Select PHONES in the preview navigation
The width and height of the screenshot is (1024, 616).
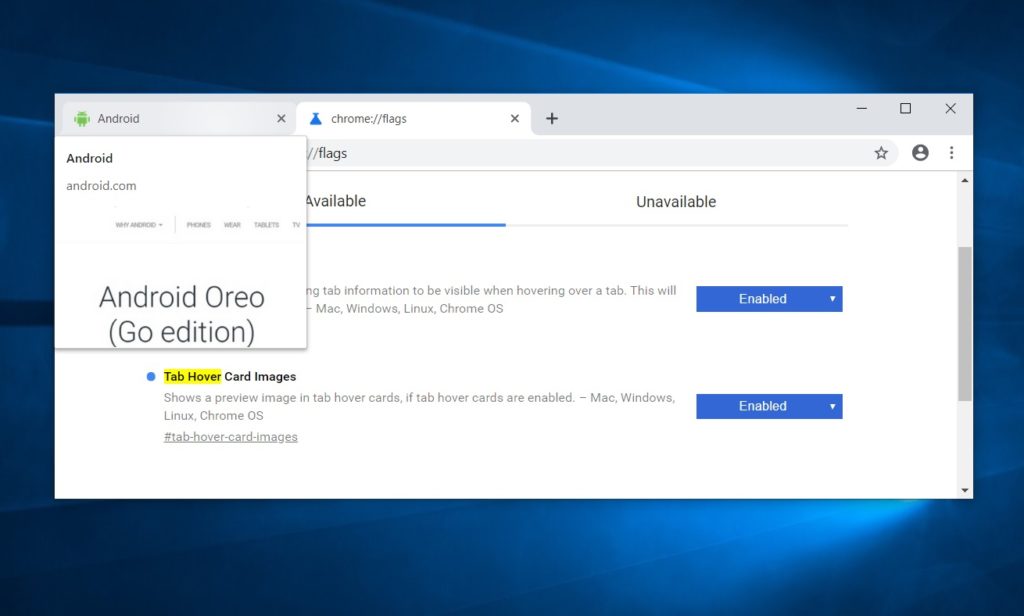[198, 224]
